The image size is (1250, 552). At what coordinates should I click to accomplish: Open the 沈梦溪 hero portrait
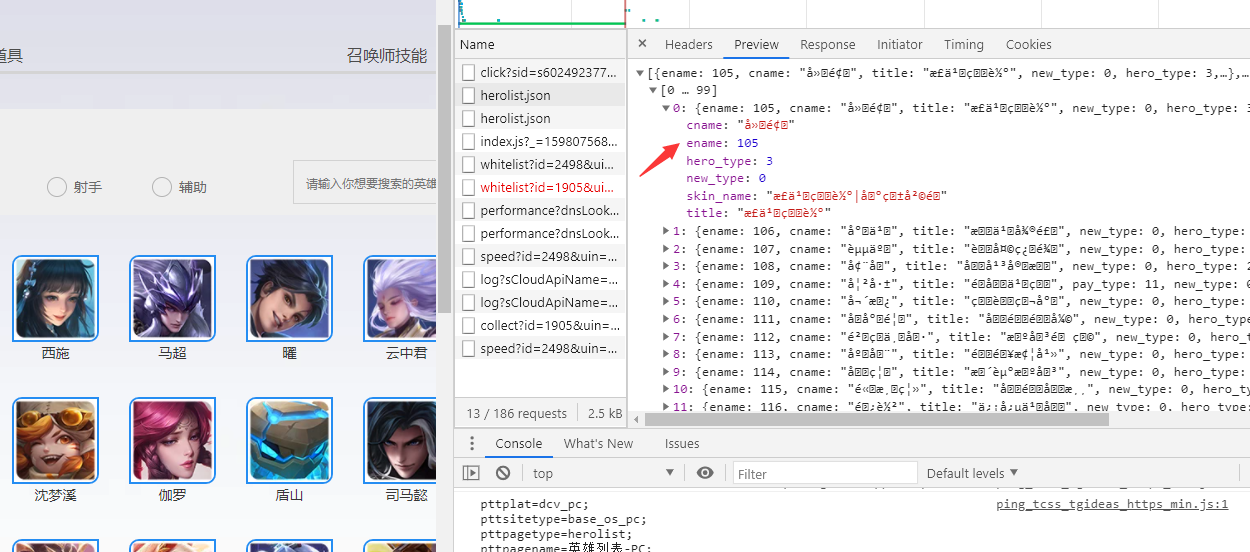(x=56, y=440)
